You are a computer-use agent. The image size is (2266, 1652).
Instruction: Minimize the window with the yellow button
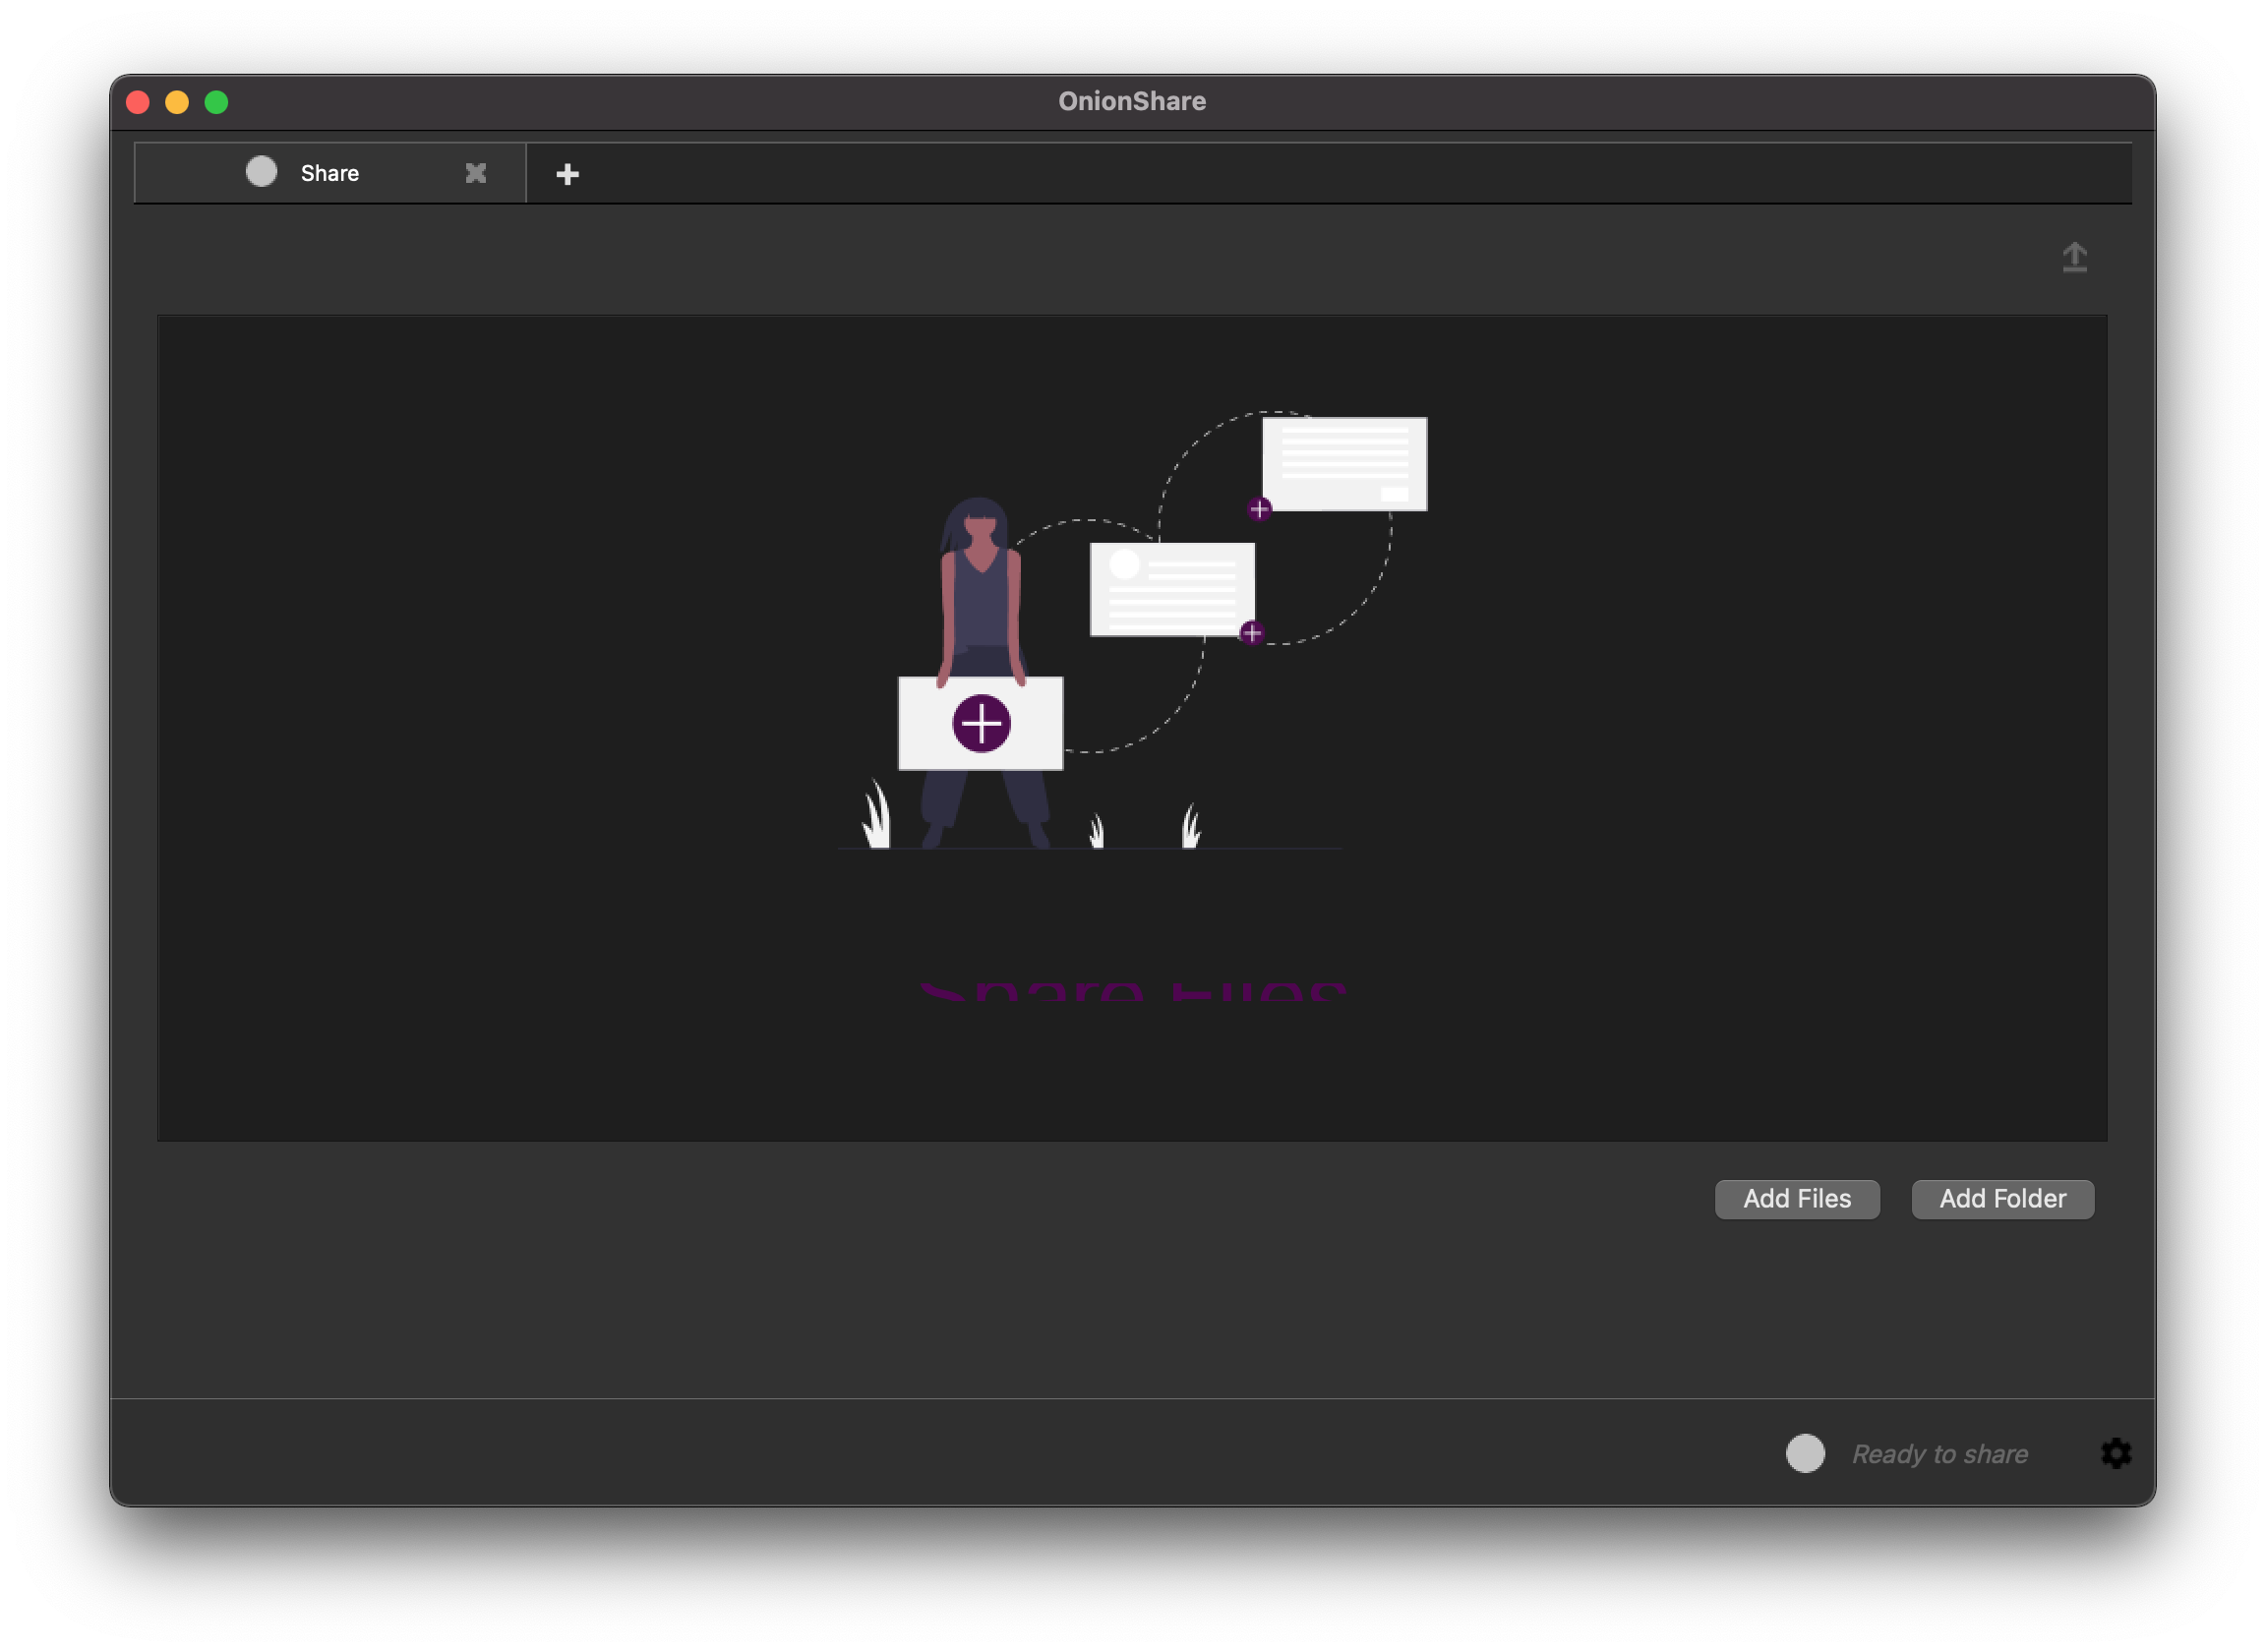(177, 102)
